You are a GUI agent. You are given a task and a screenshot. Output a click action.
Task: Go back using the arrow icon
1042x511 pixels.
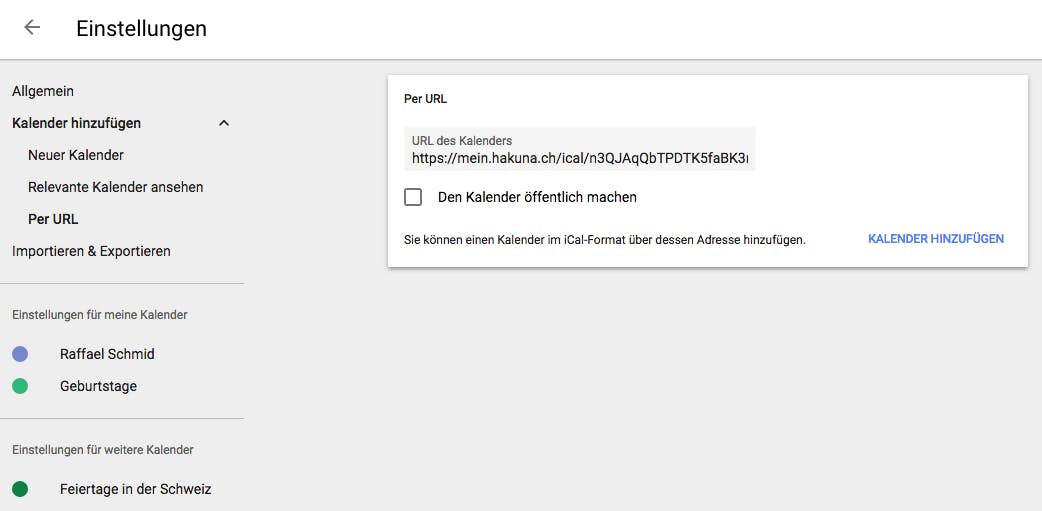coord(32,27)
